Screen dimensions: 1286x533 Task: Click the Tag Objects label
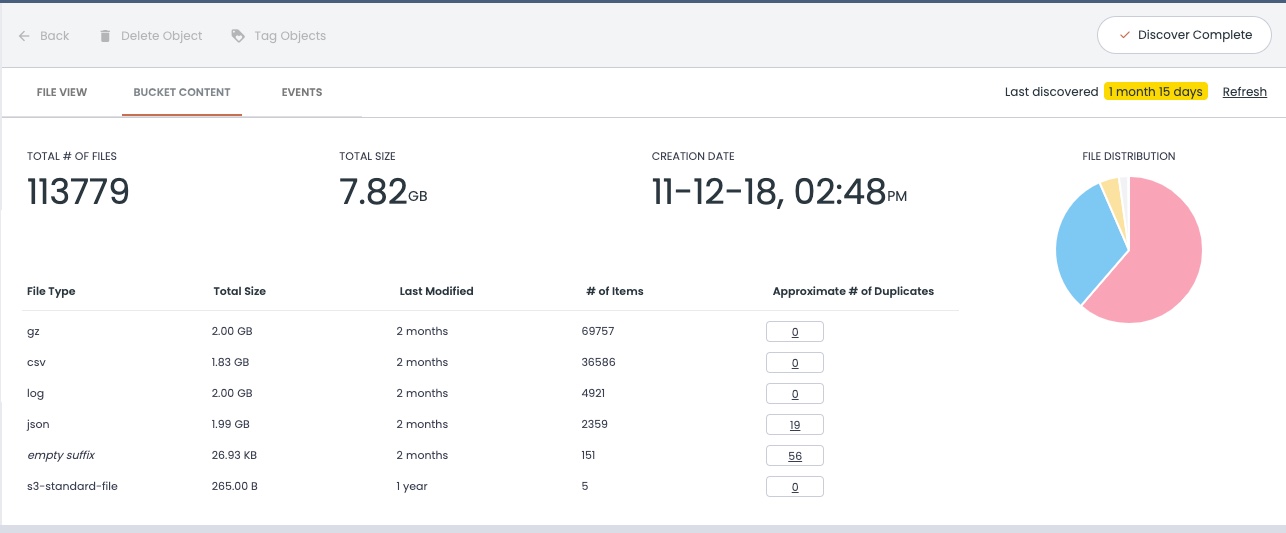(290, 36)
